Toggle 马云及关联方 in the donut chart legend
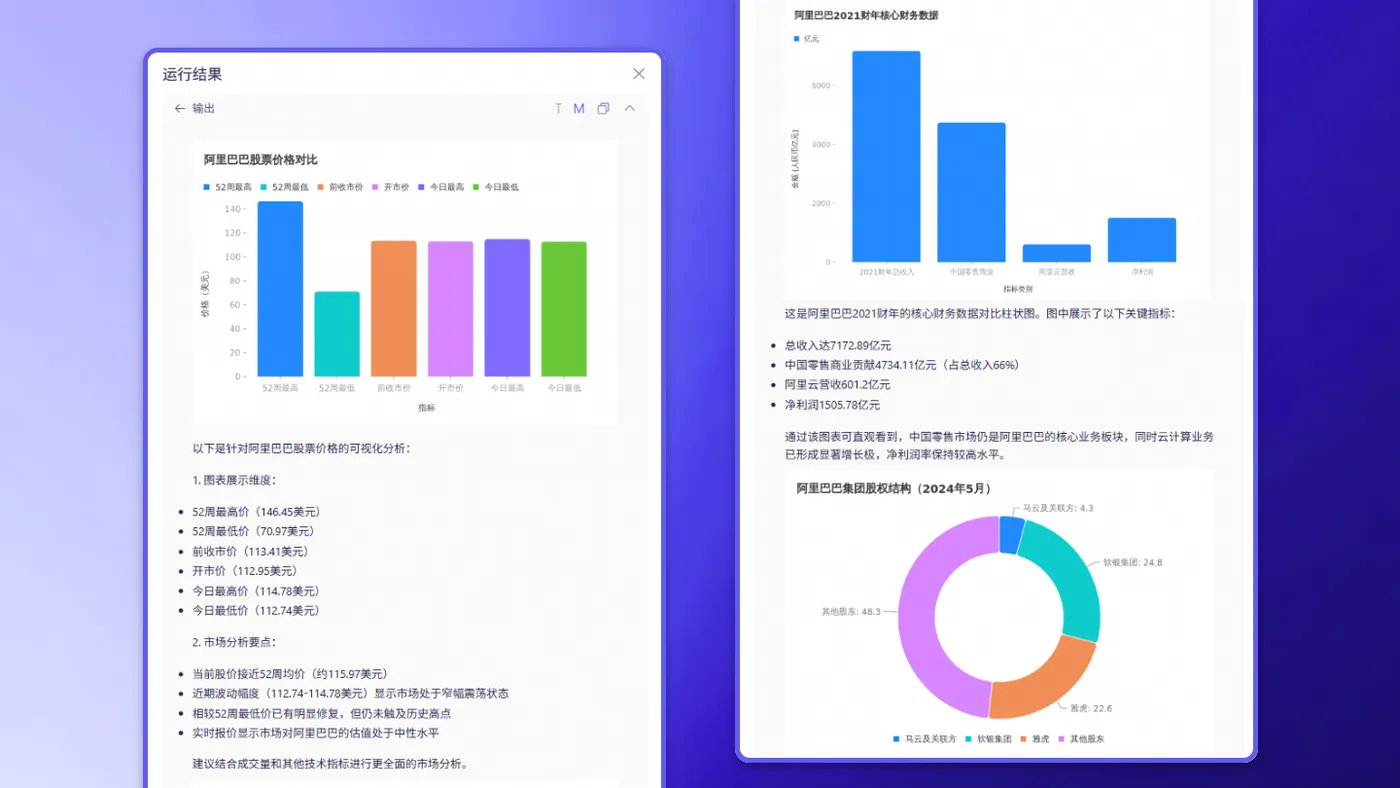This screenshot has width=1400, height=788. [925, 739]
